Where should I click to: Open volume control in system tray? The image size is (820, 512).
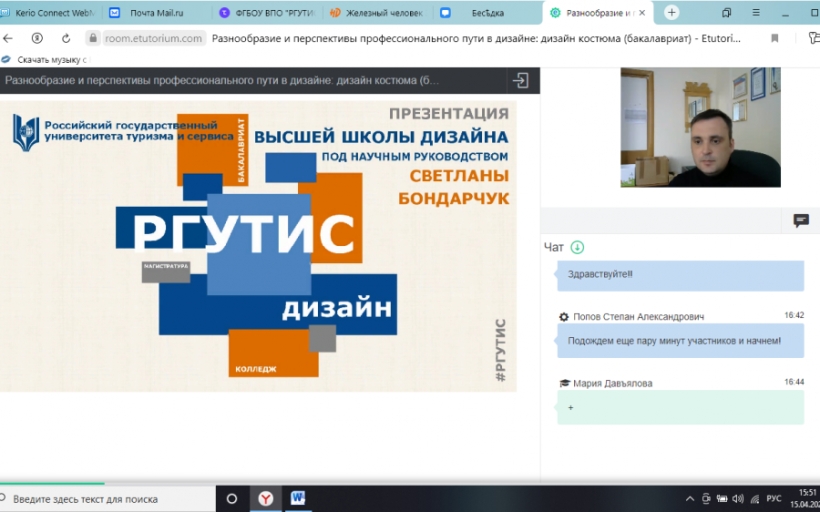click(x=738, y=499)
